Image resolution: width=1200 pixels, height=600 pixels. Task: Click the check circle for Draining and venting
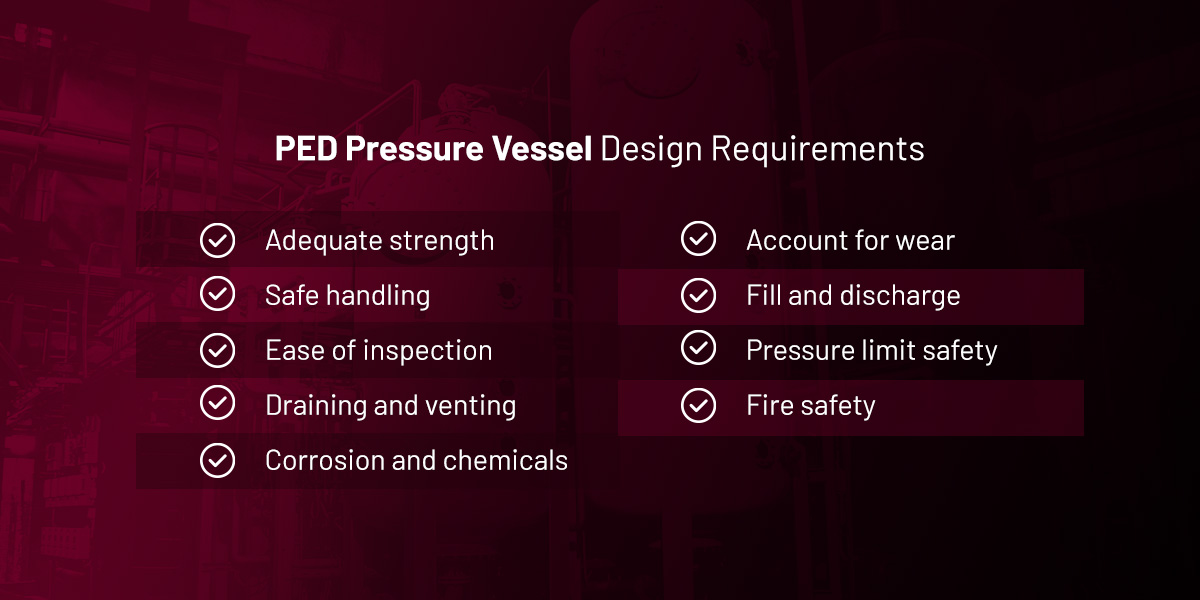[217, 405]
